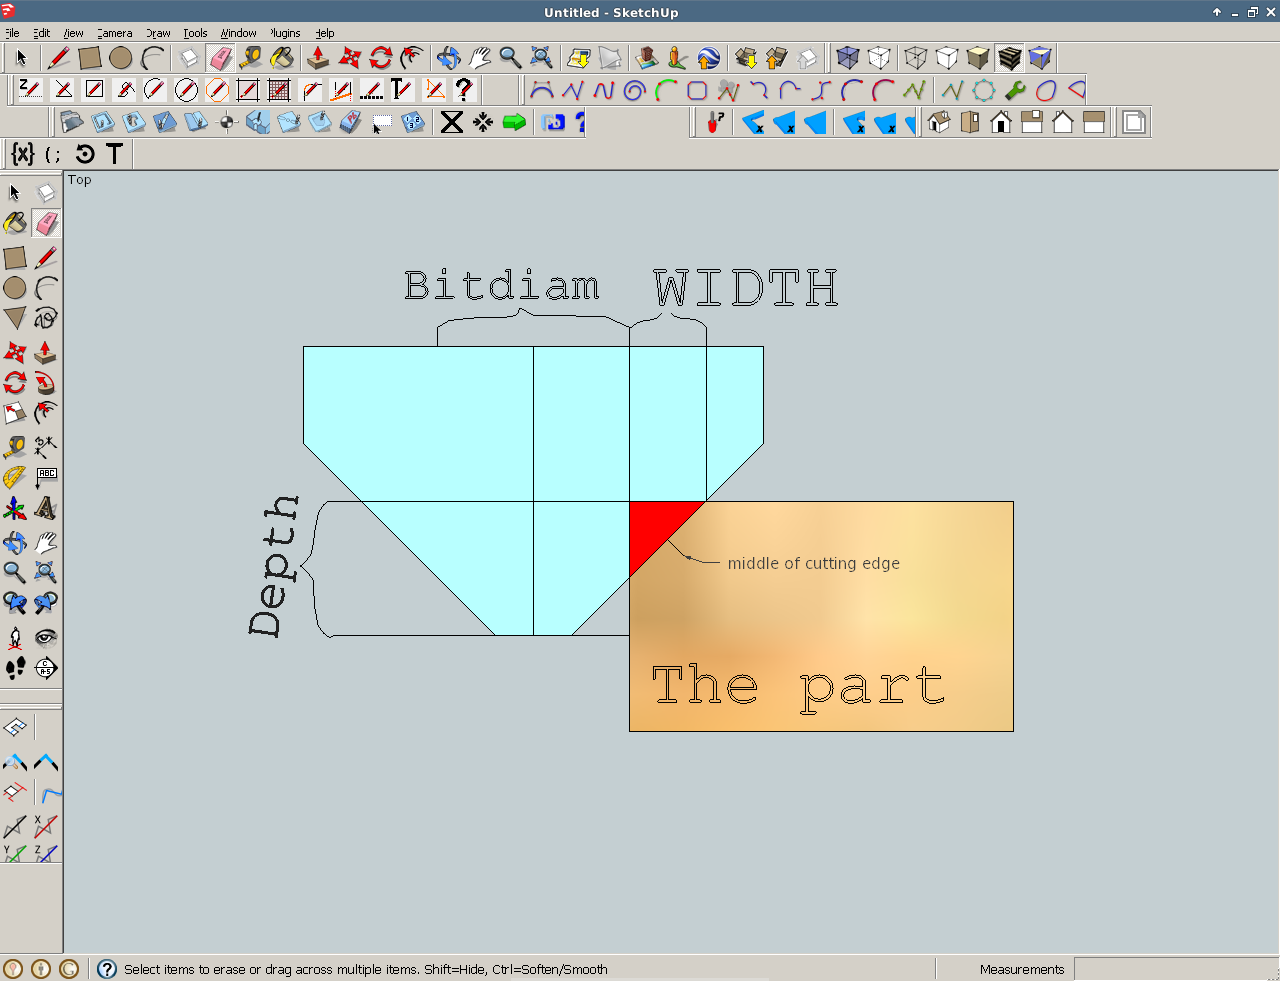
Task: Open the Camera menu
Action: tap(114, 33)
